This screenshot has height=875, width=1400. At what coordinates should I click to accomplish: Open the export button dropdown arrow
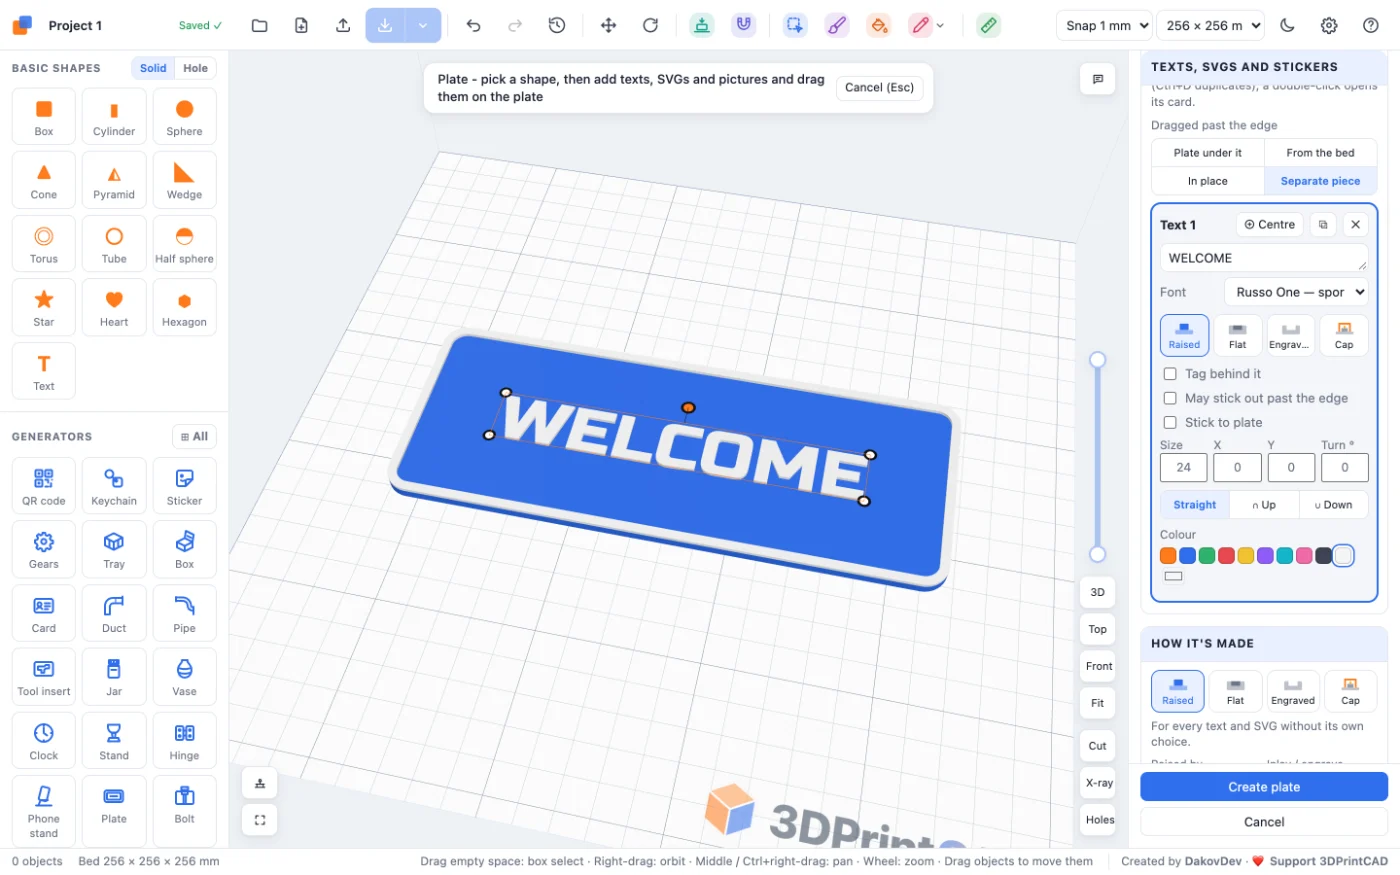click(x=423, y=26)
